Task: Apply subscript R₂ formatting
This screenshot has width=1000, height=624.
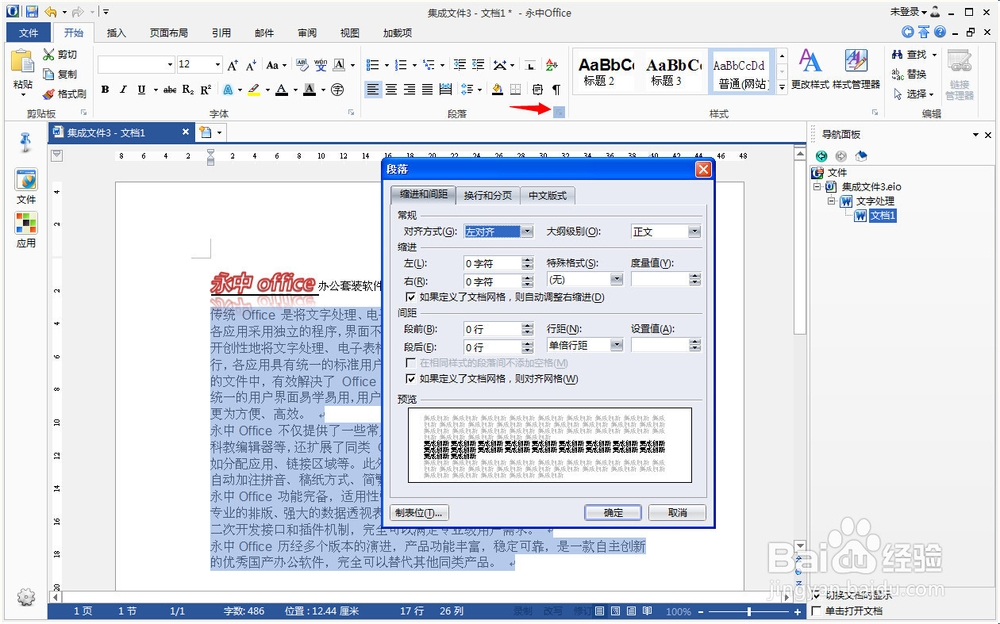Action: click(x=188, y=90)
